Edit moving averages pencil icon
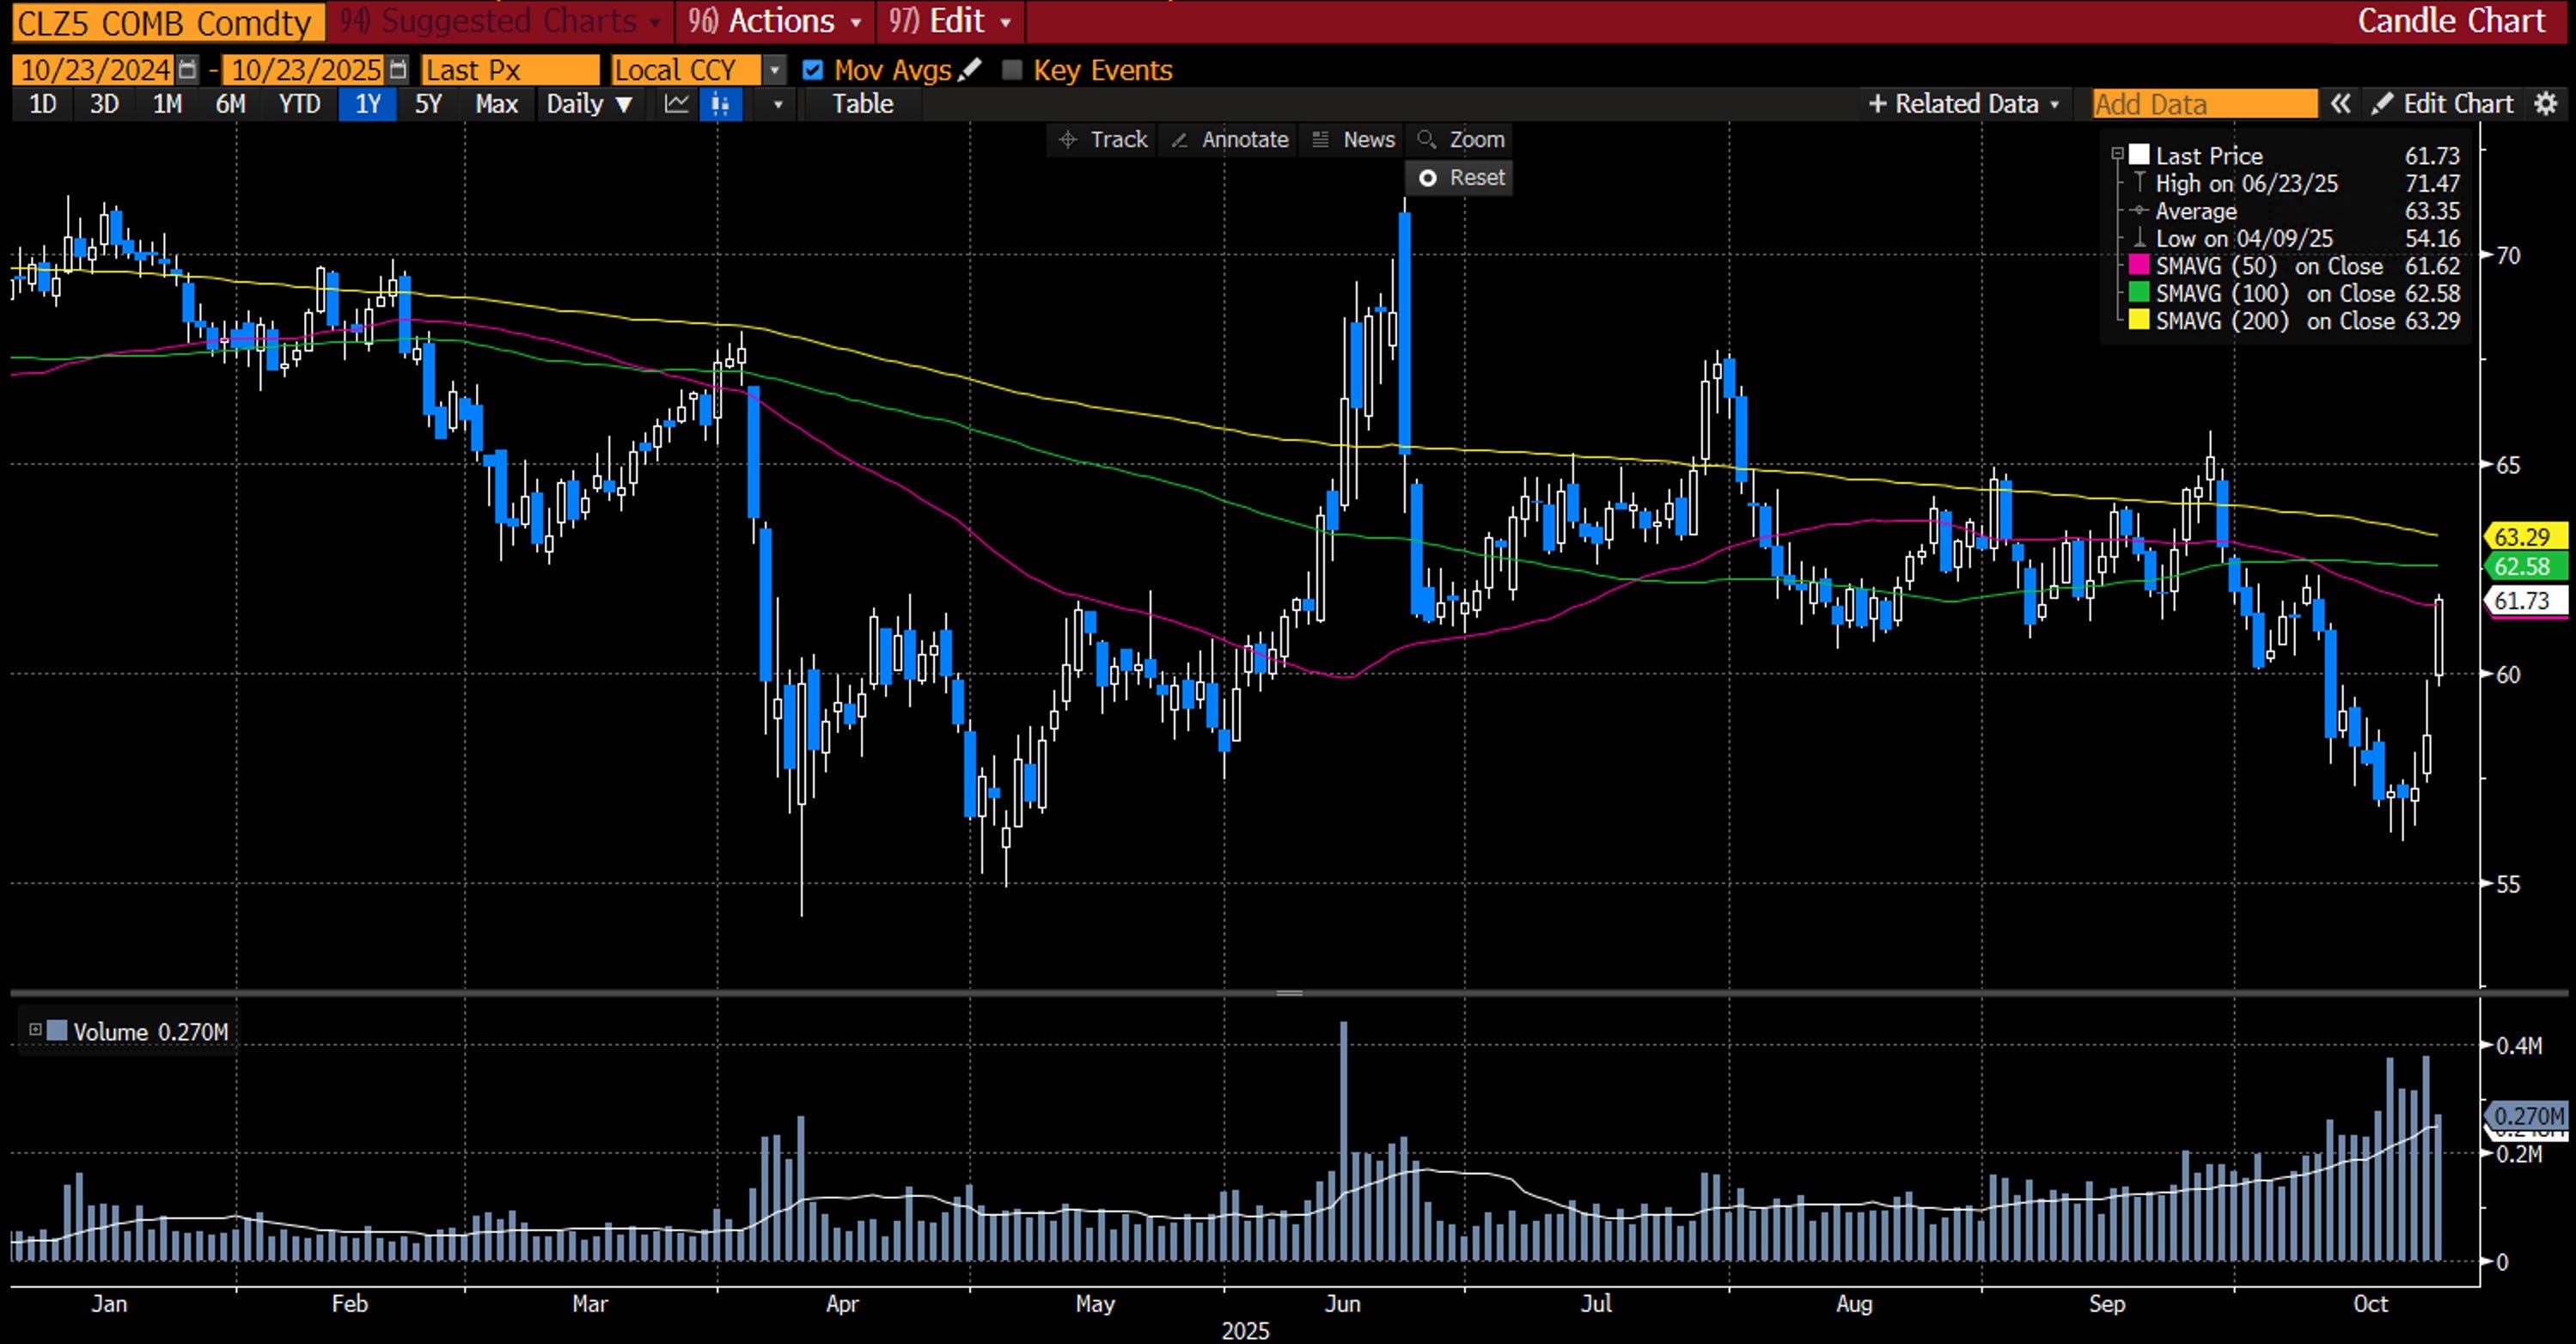 tap(969, 70)
